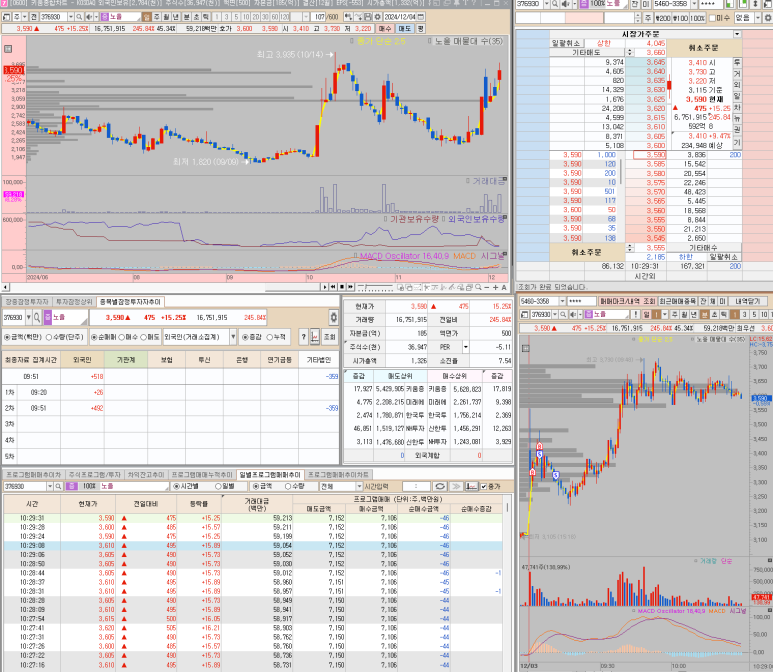Click the exclamation icon in mini chart toolbar
Screen dimensions: 773x672
(636, 314)
